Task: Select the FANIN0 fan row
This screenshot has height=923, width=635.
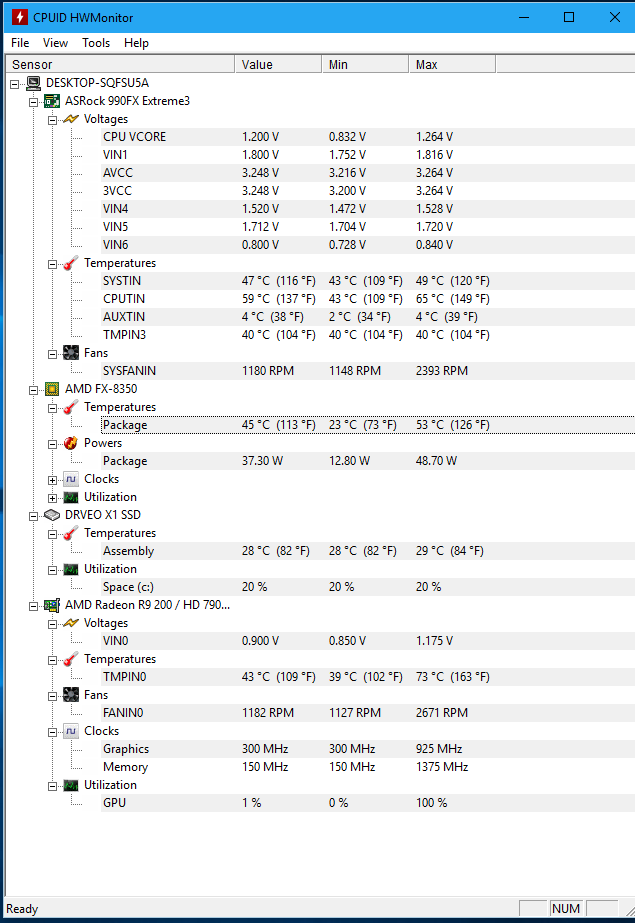Action: point(368,713)
